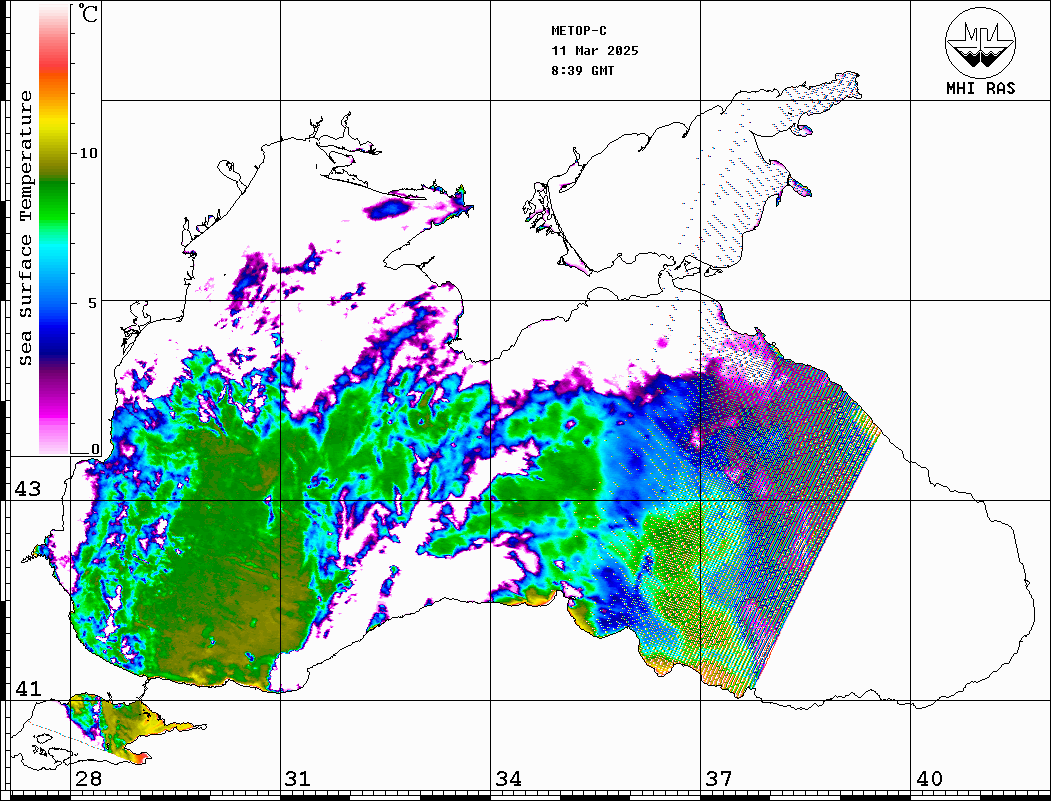Viewport: 1051px width, 801px height.
Task: Click the longitude label 34
Action: pos(508,779)
